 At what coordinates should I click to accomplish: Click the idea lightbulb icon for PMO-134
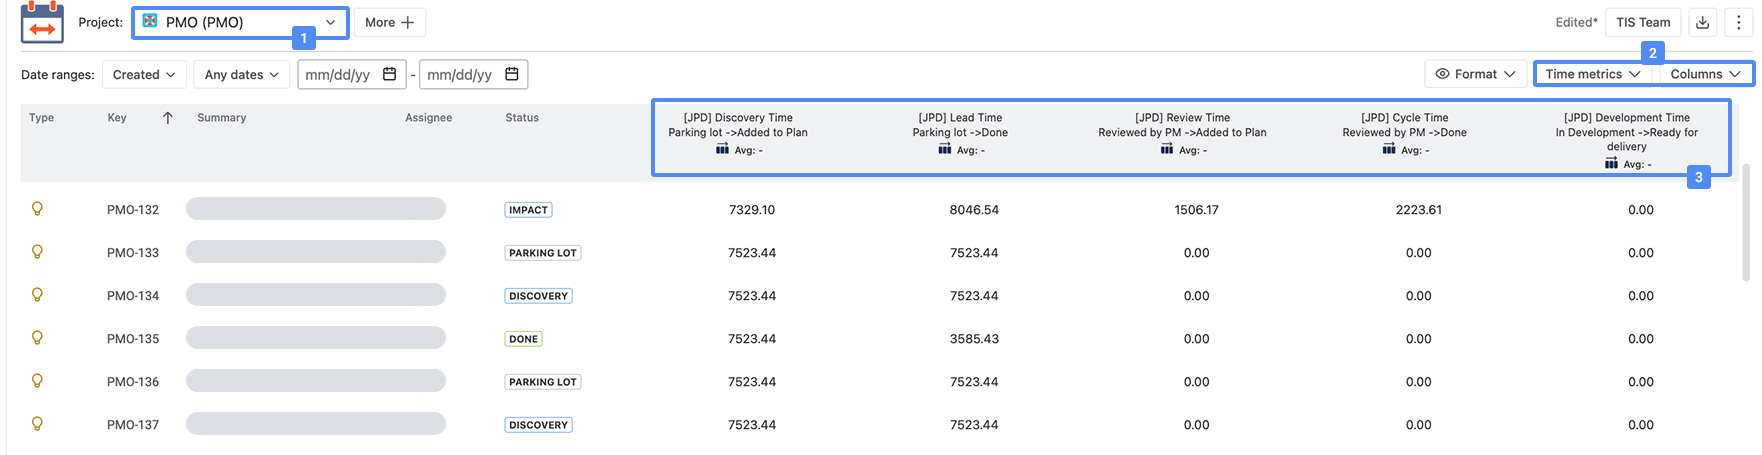(37, 295)
